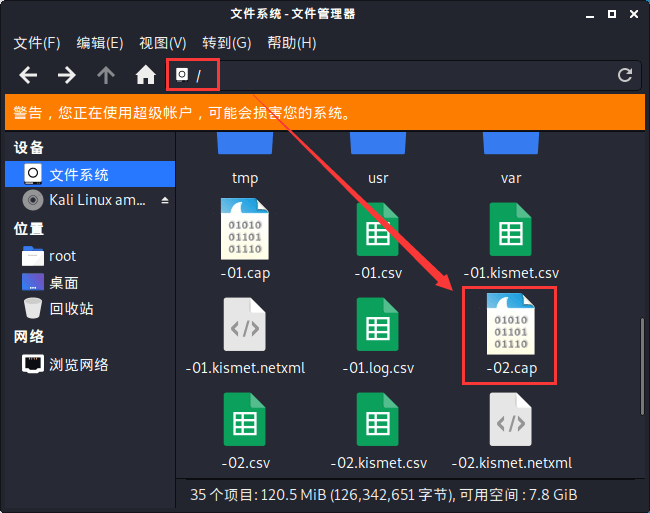This screenshot has height=513, width=650.
Task: Select the -02.cap capture file icon
Action: click(511, 324)
